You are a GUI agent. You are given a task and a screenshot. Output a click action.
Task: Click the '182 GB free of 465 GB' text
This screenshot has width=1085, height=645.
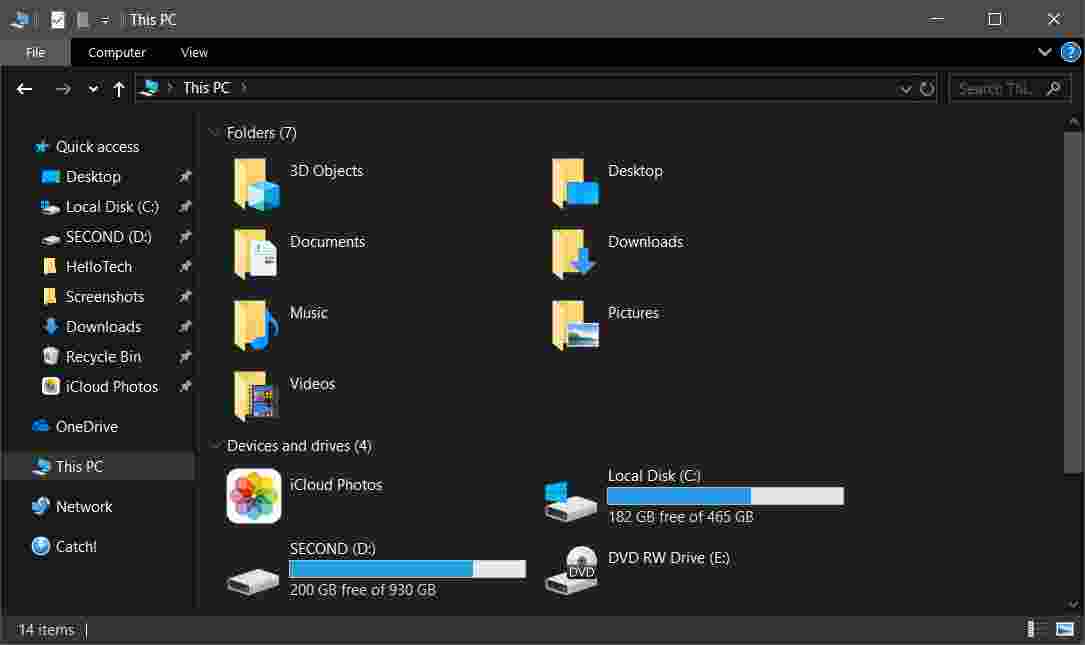[x=680, y=517]
